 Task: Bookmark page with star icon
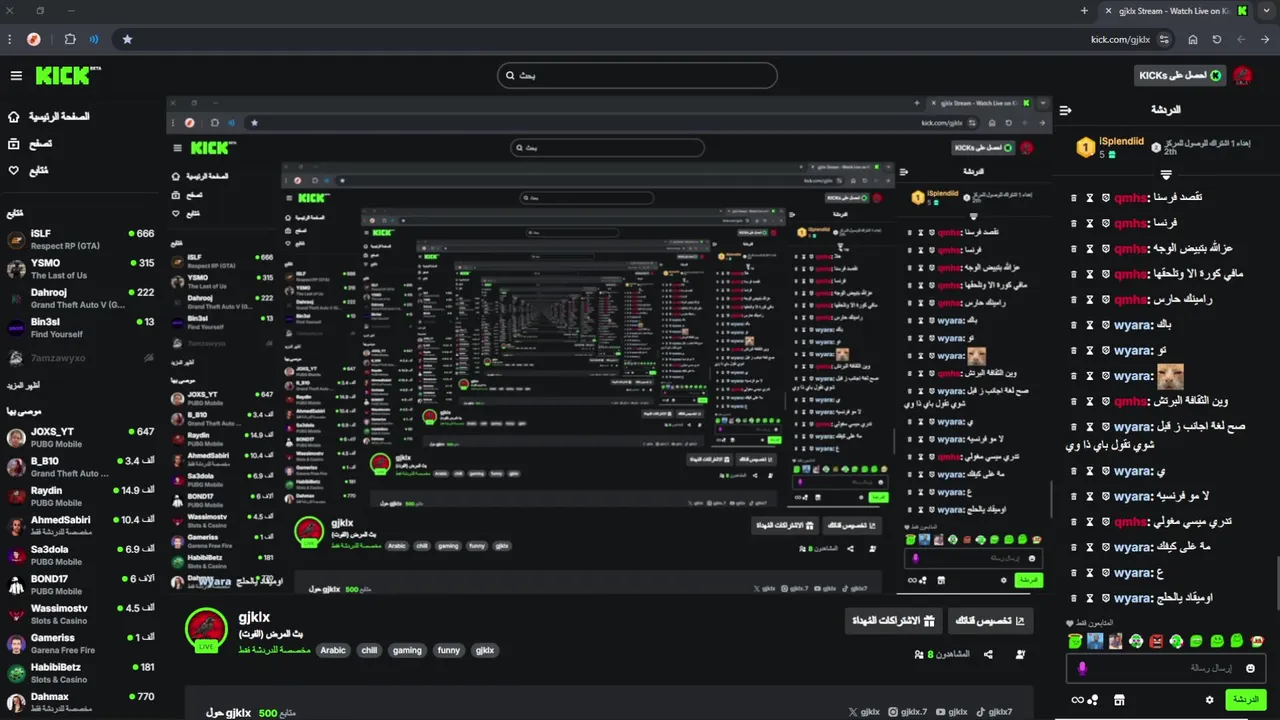127,39
